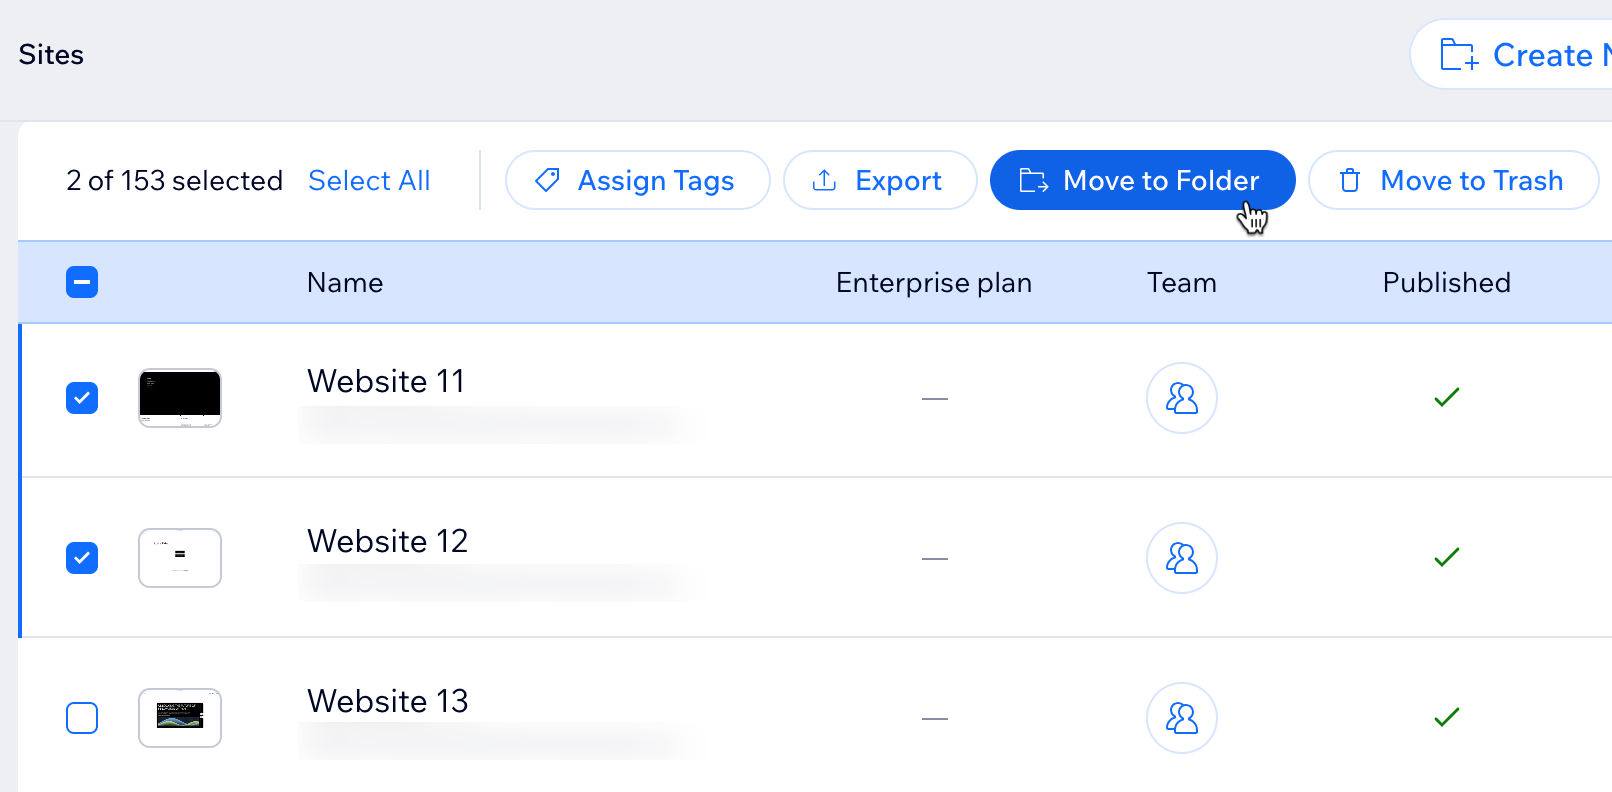This screenshot has width=1612, height=792.
Task: Deselect the Website 12 checkbox
Action: [x=82, y=558]
